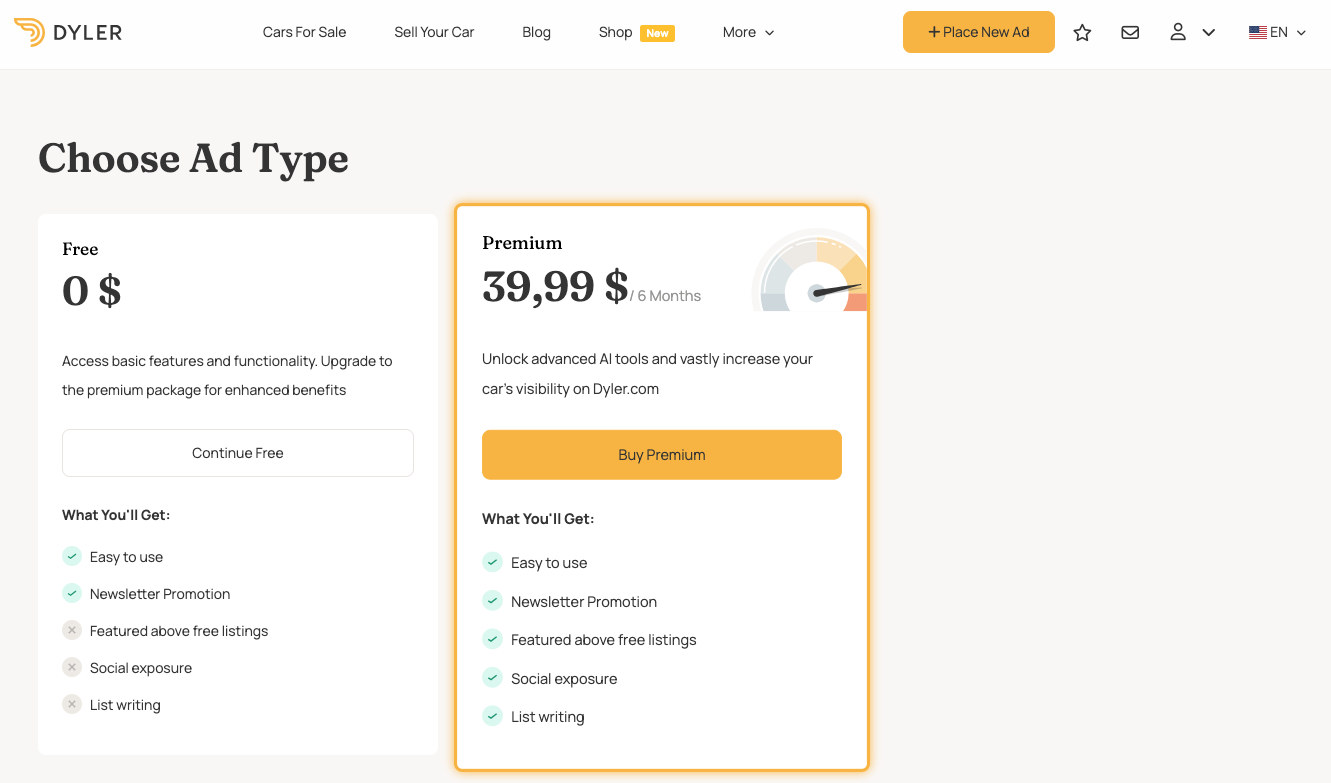Click check icon beside Free Easy to use
This screenshot has width=1331, height=783.
click(72, 556)
